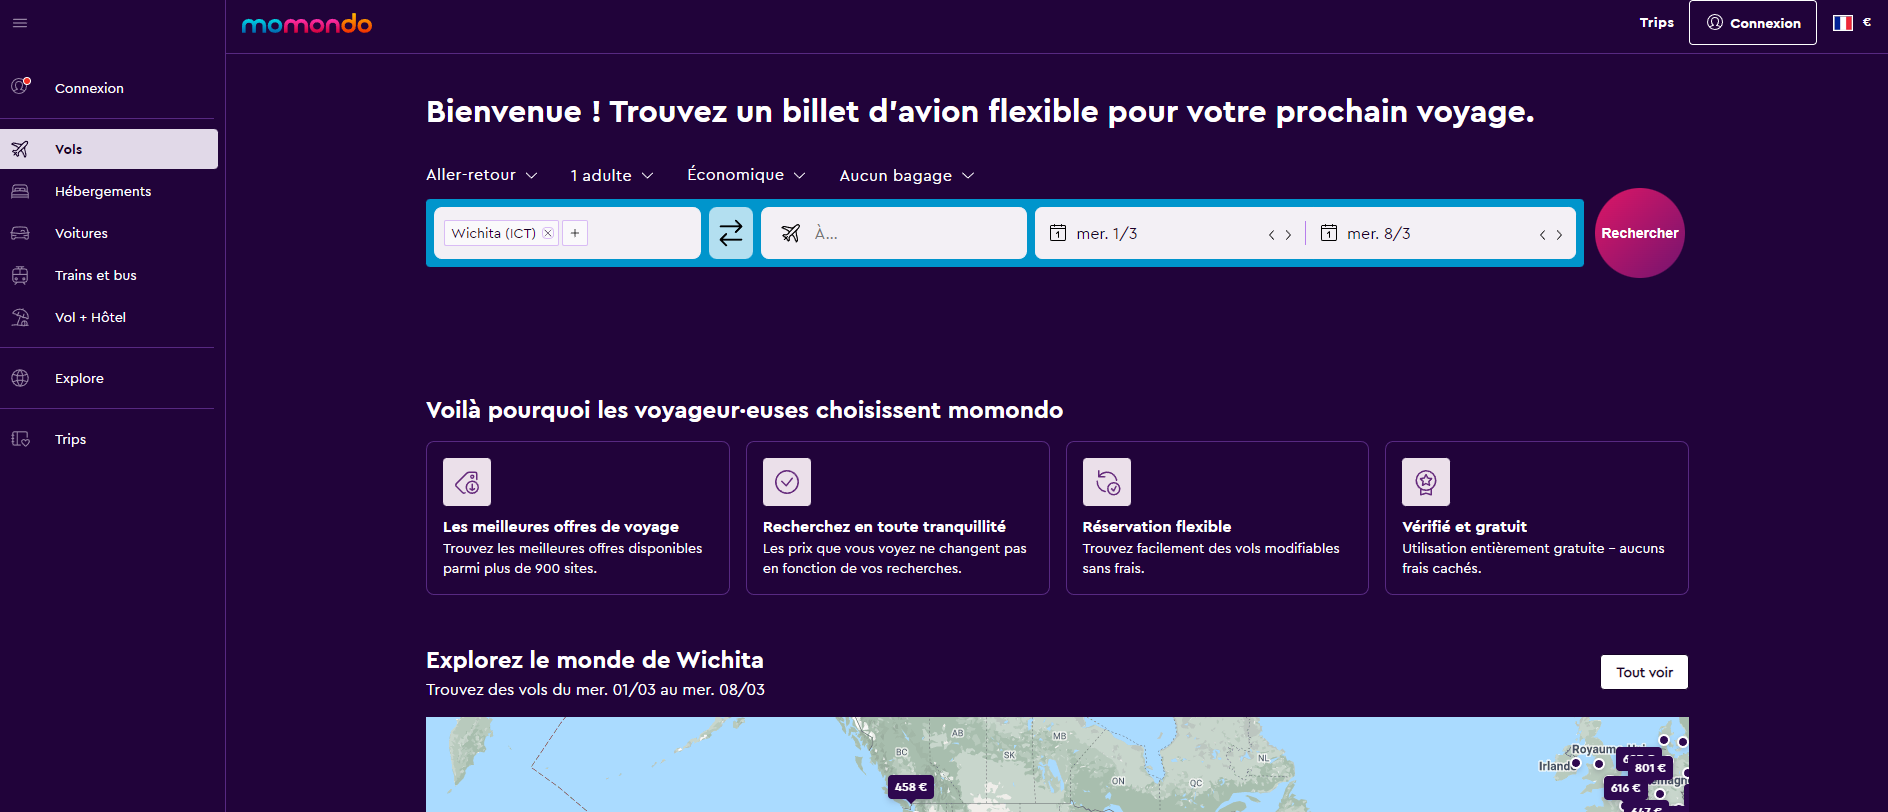Open Hébergements in the sidebar
Image resolution: width=1888 pixels, height=812 pixels.
pyautogui.click(x=109, y=191)
